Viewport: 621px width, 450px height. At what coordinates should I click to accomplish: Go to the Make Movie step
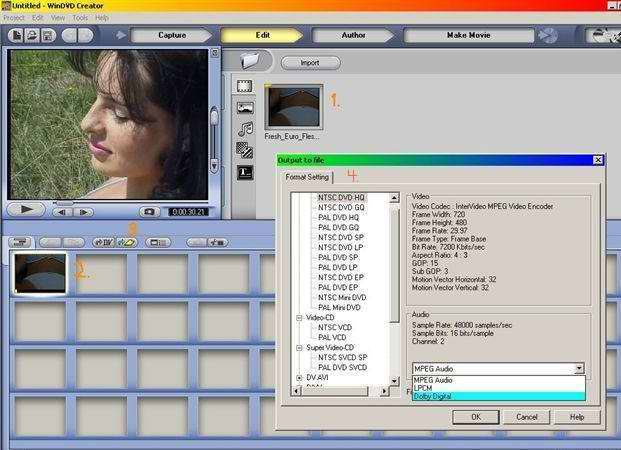tap(469, 35)
